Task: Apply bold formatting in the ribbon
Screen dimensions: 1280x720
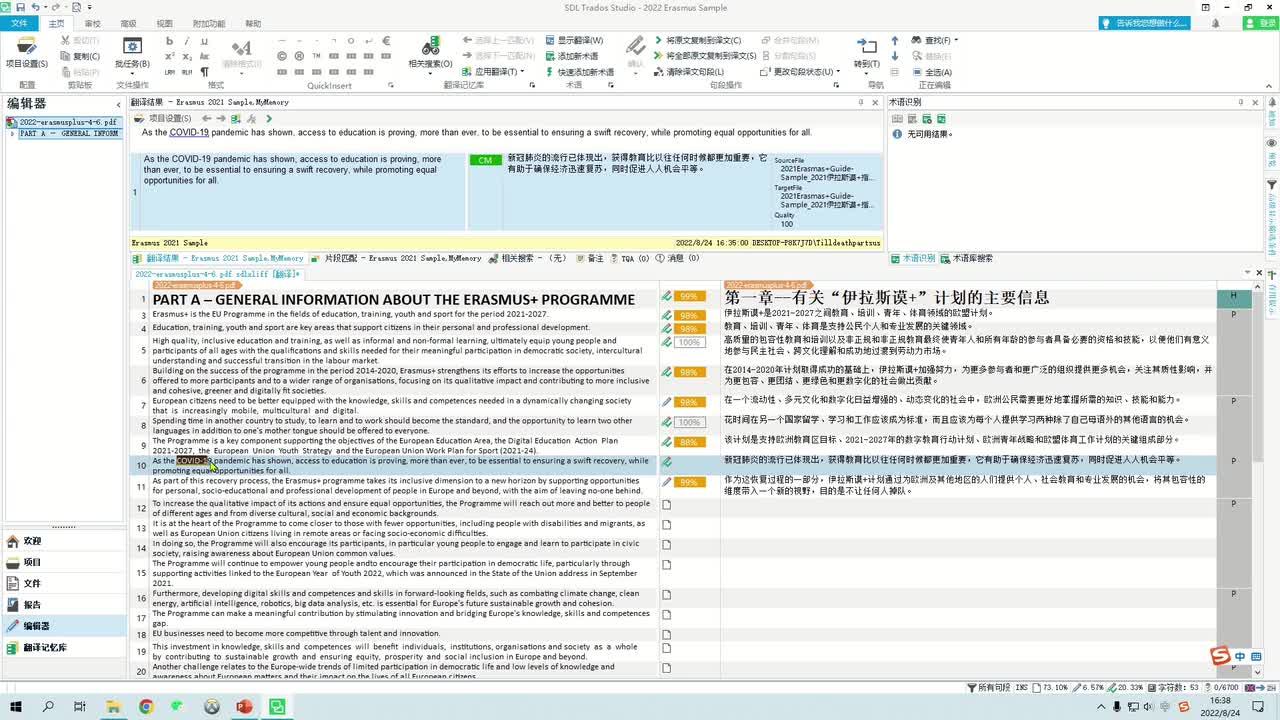Action: pos(170,41)
